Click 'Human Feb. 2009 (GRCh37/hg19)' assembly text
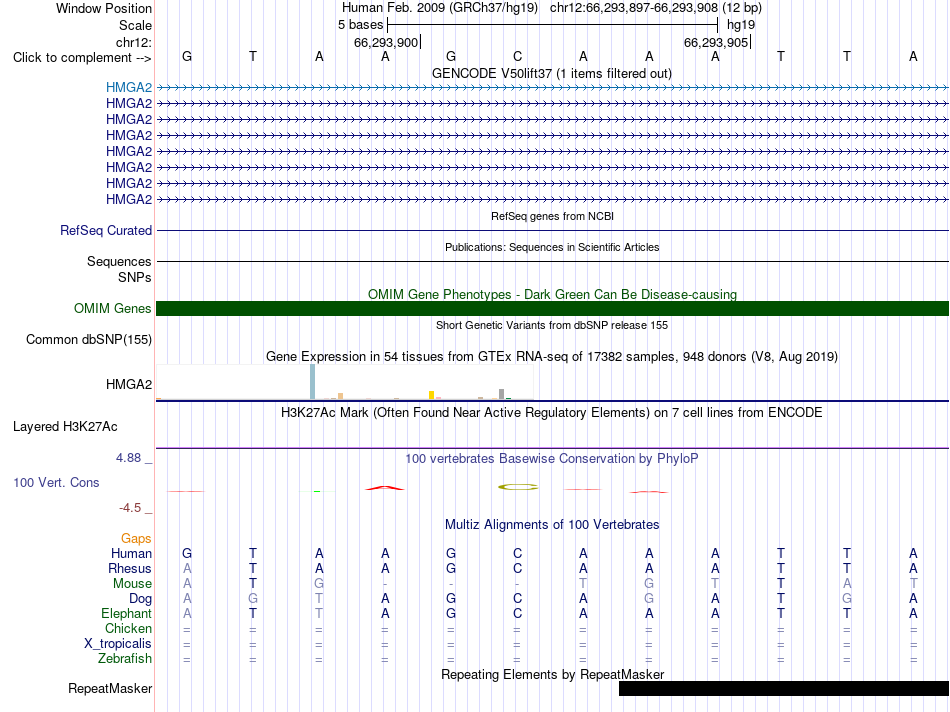The height and width of the screenshot is (712, 950). [440, 8]
